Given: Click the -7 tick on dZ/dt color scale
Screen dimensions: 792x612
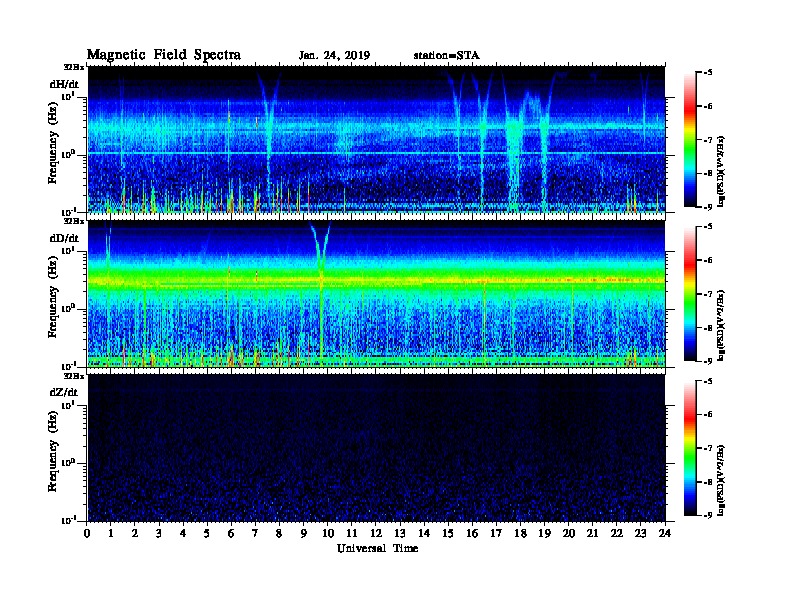Looking at the screenshot, I should click(x=708, y=448).
